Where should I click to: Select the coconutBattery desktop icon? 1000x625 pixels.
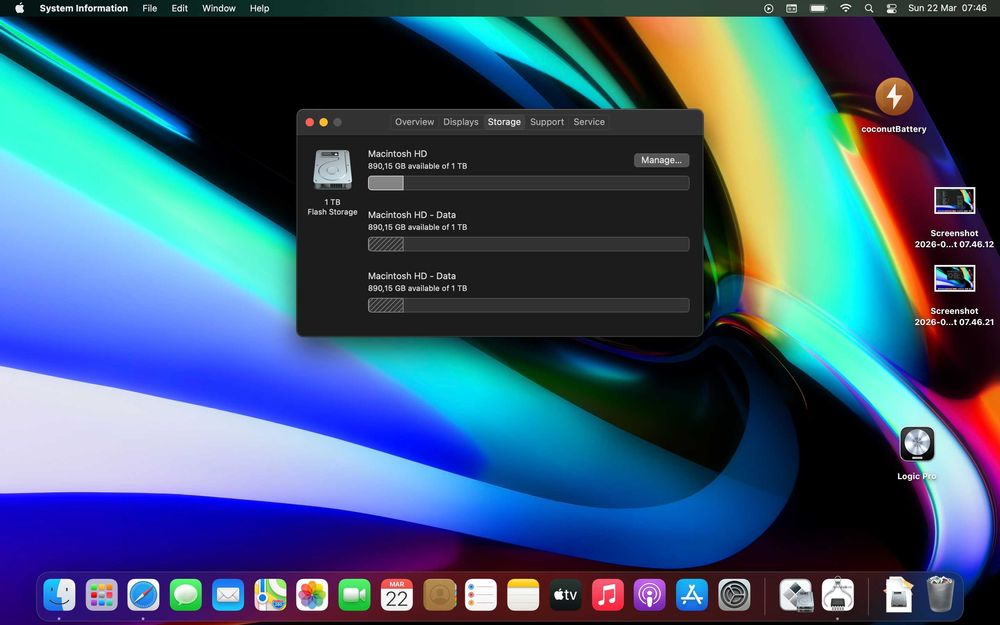[x=893, y=97]
